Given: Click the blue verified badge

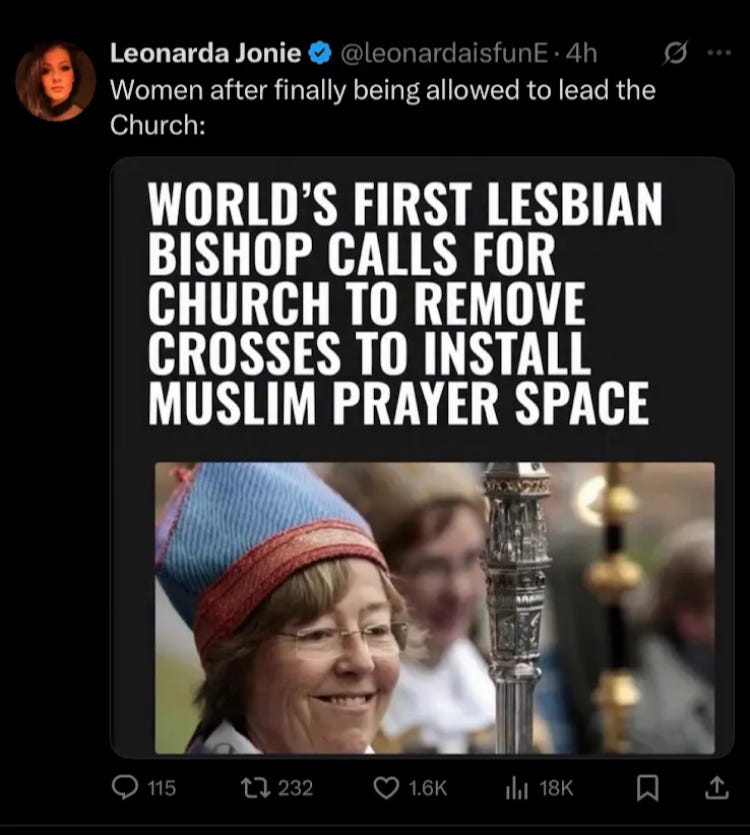Looking at the screenshot, I should pos(320,53).
